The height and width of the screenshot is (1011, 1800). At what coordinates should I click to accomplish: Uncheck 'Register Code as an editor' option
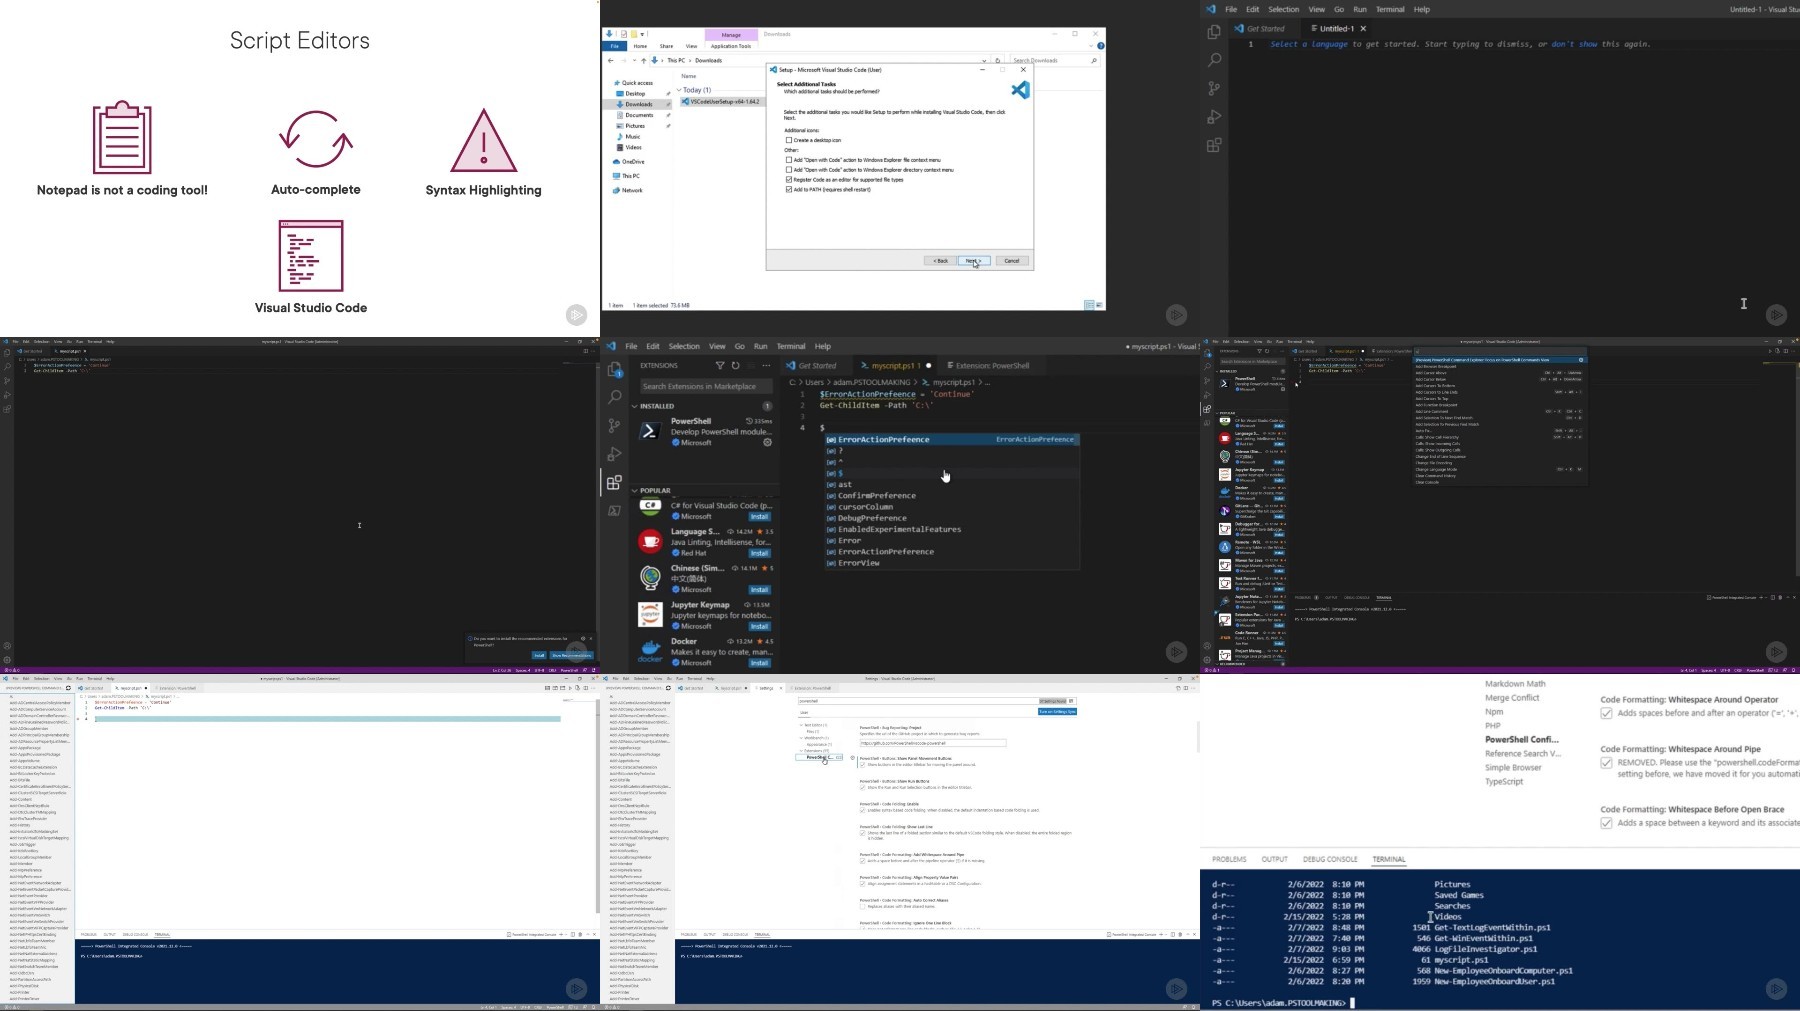click(789, 180)
